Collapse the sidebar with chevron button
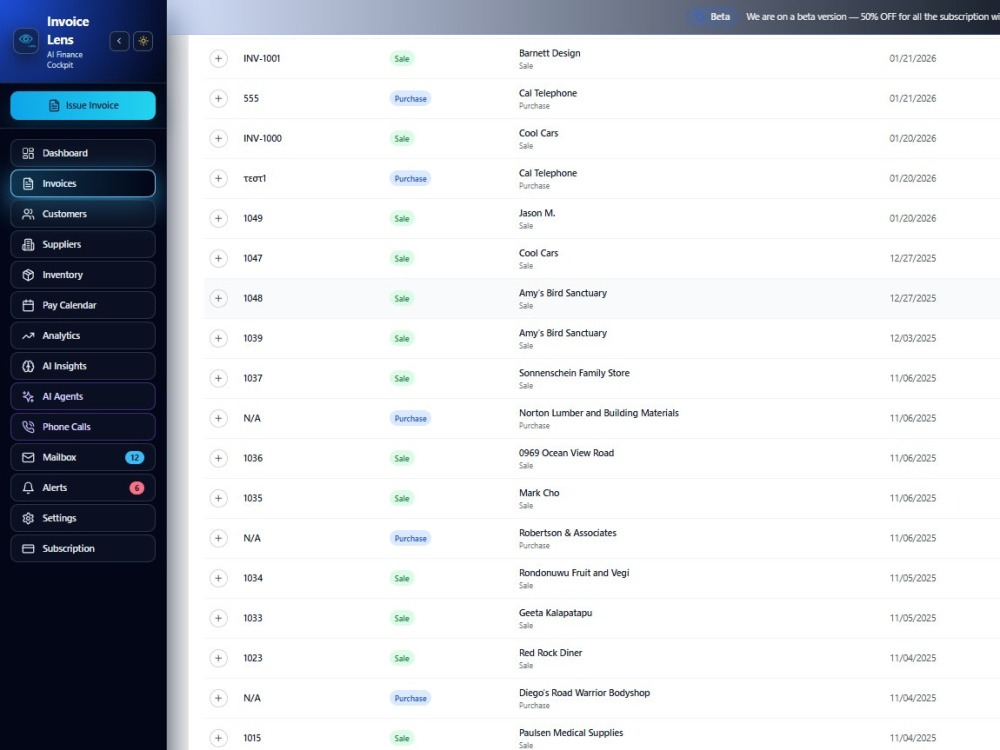This screenshot has width=1000, height=750. pos(119,41)
